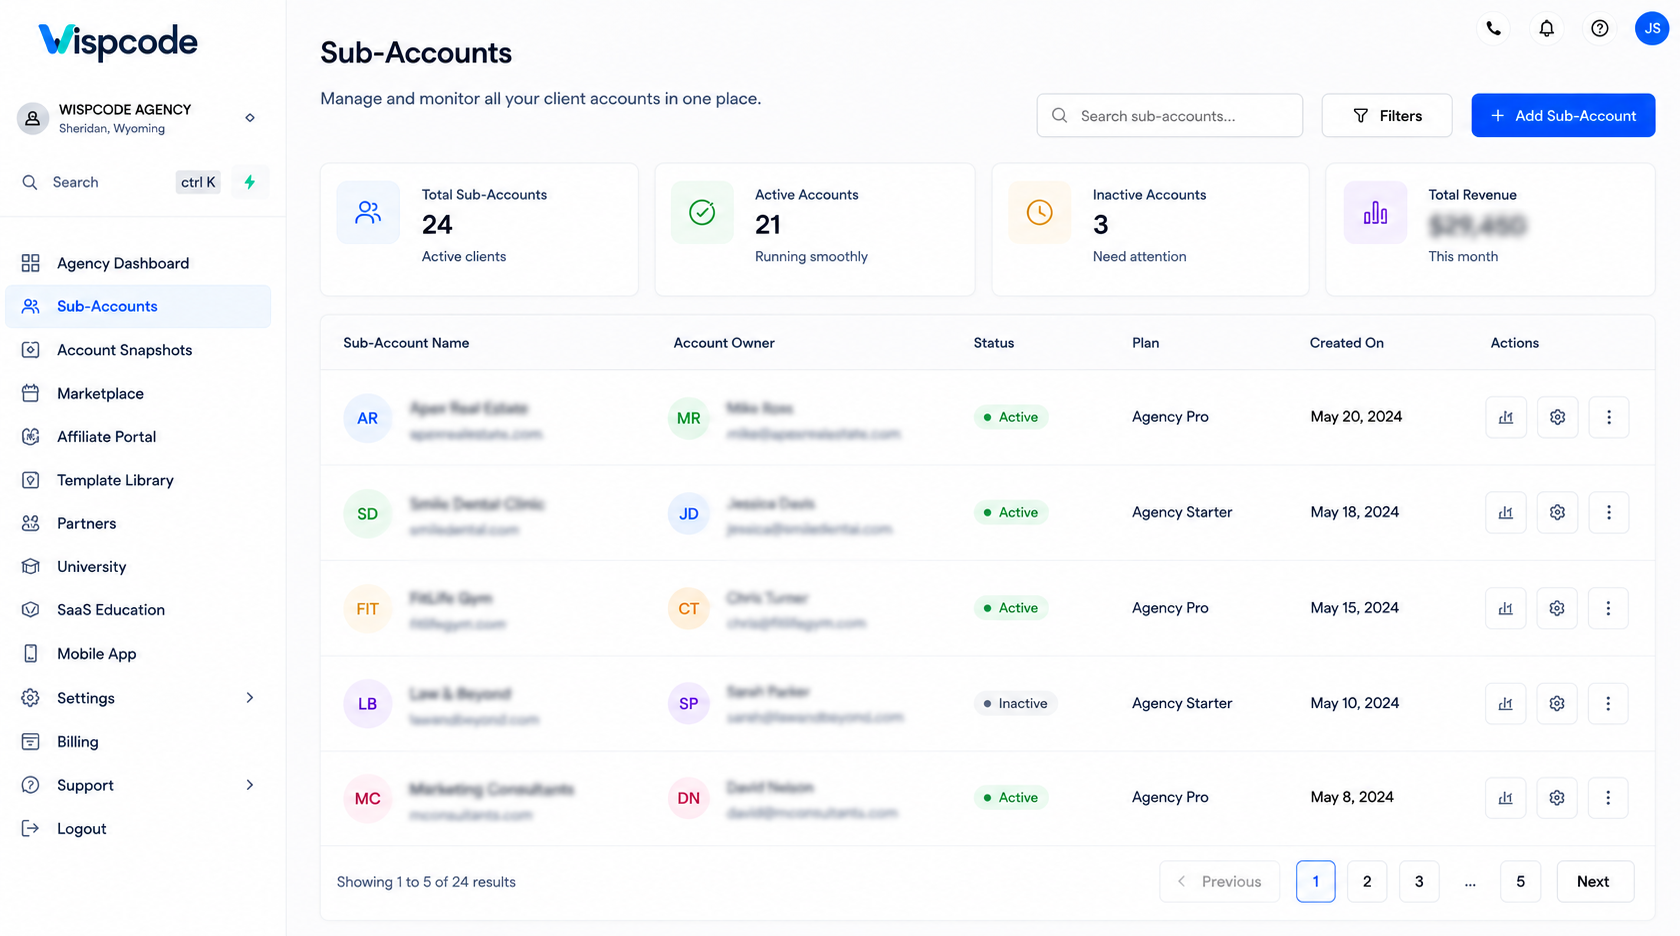Click the MR account owner avatar
The width and height of the screenshot is (1680, 936).
point(689,418)
